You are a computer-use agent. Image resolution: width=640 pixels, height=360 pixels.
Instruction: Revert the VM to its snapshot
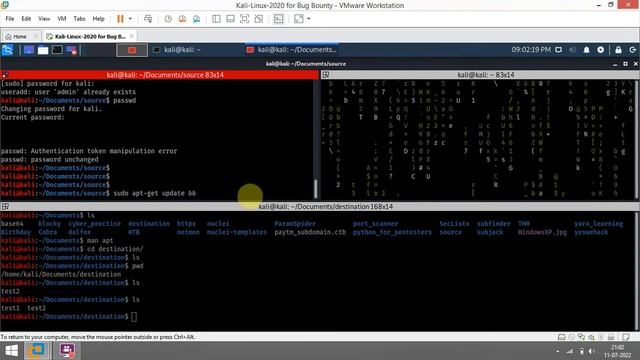[182, 19]
